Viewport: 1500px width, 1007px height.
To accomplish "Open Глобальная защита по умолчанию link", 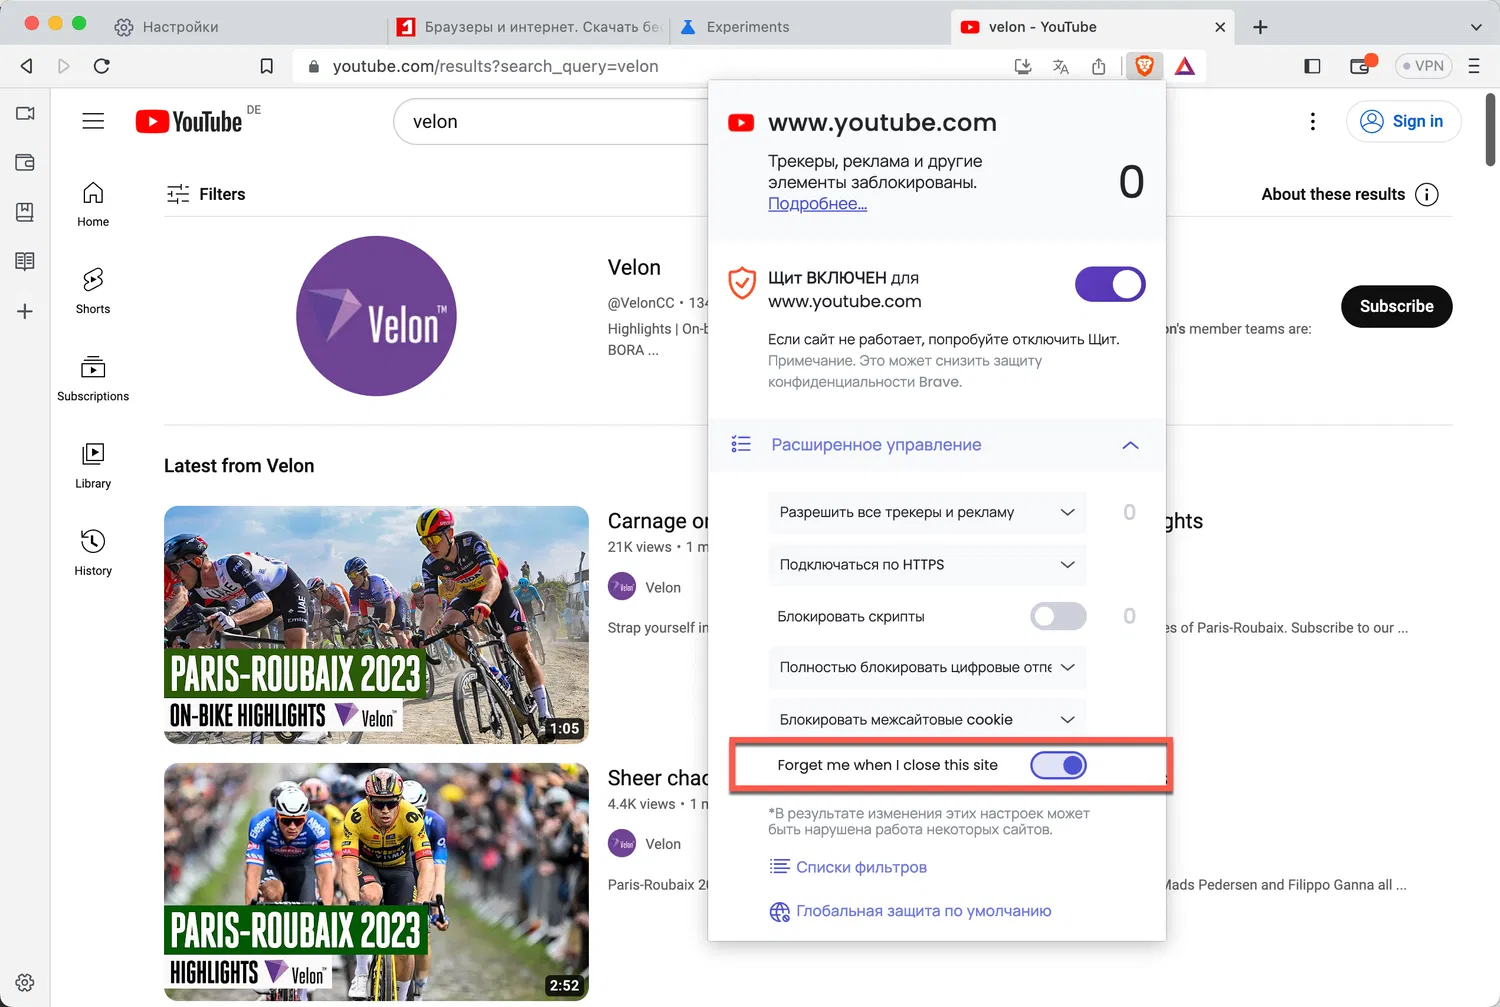I will tap(910, 911).
